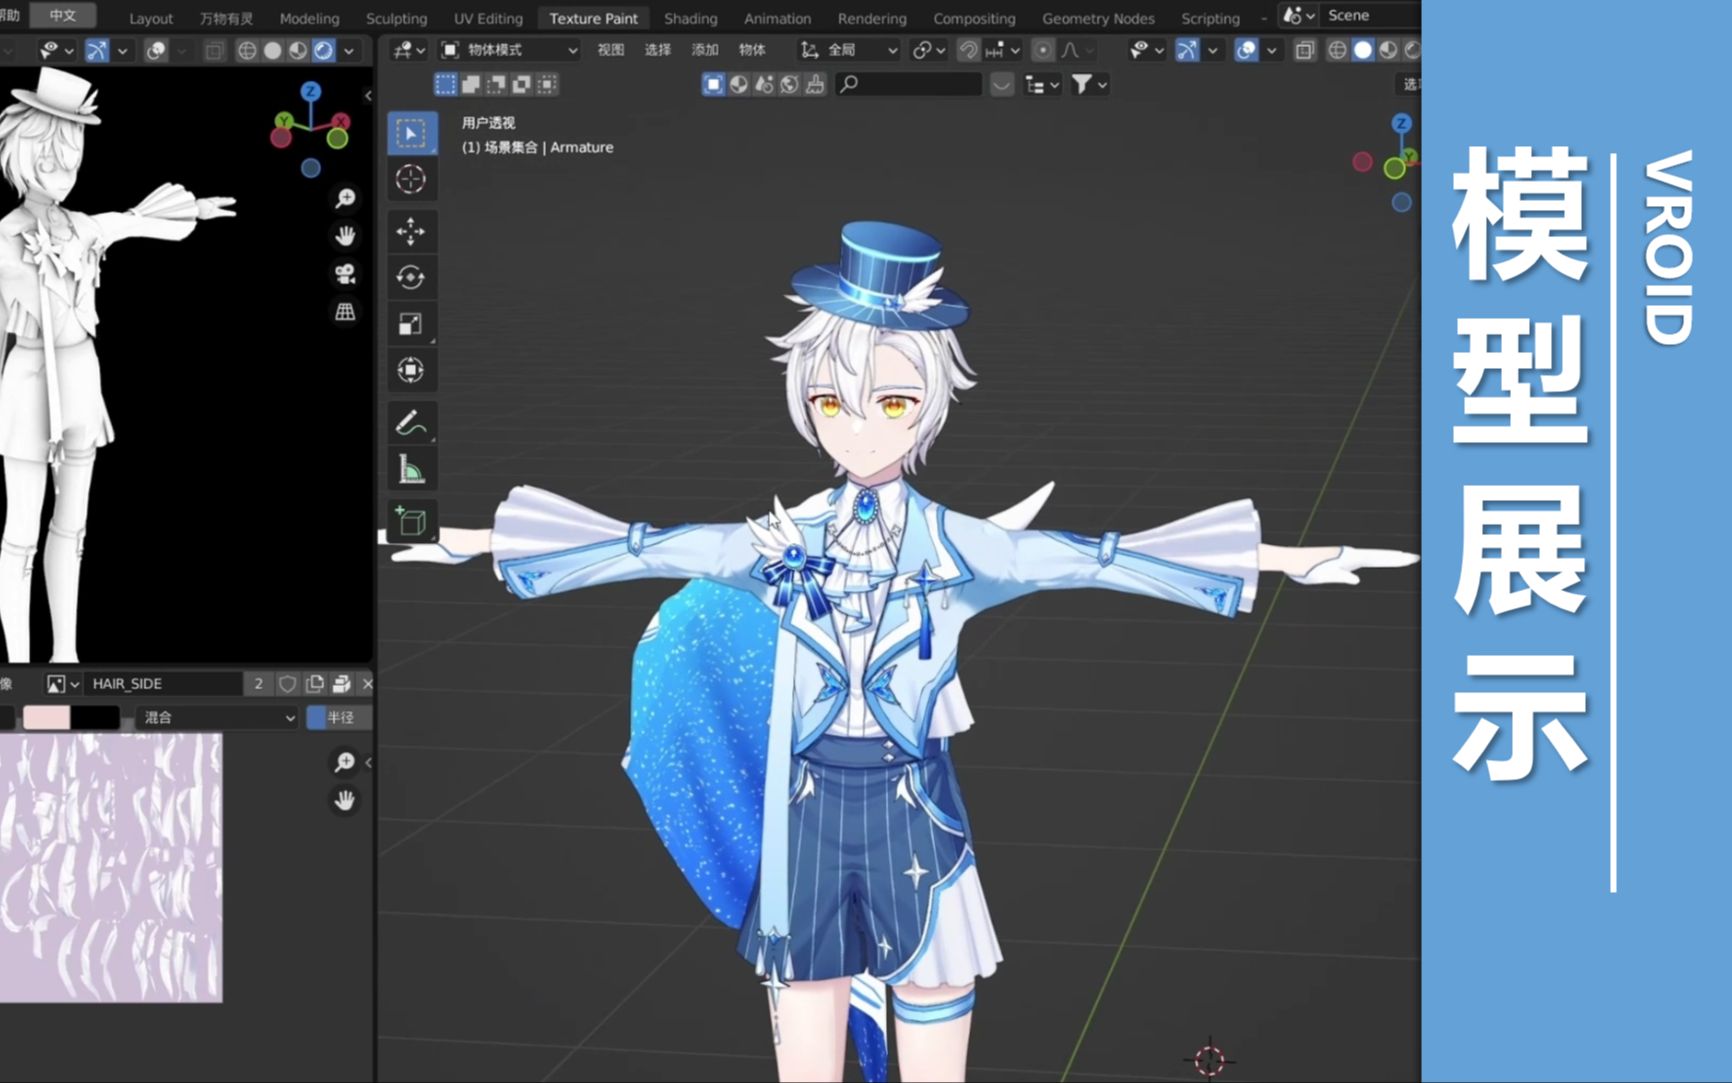1732x1083 pixels.
Task: Pick the pink primary brush color swatch
Action: [x=46, y=718]
